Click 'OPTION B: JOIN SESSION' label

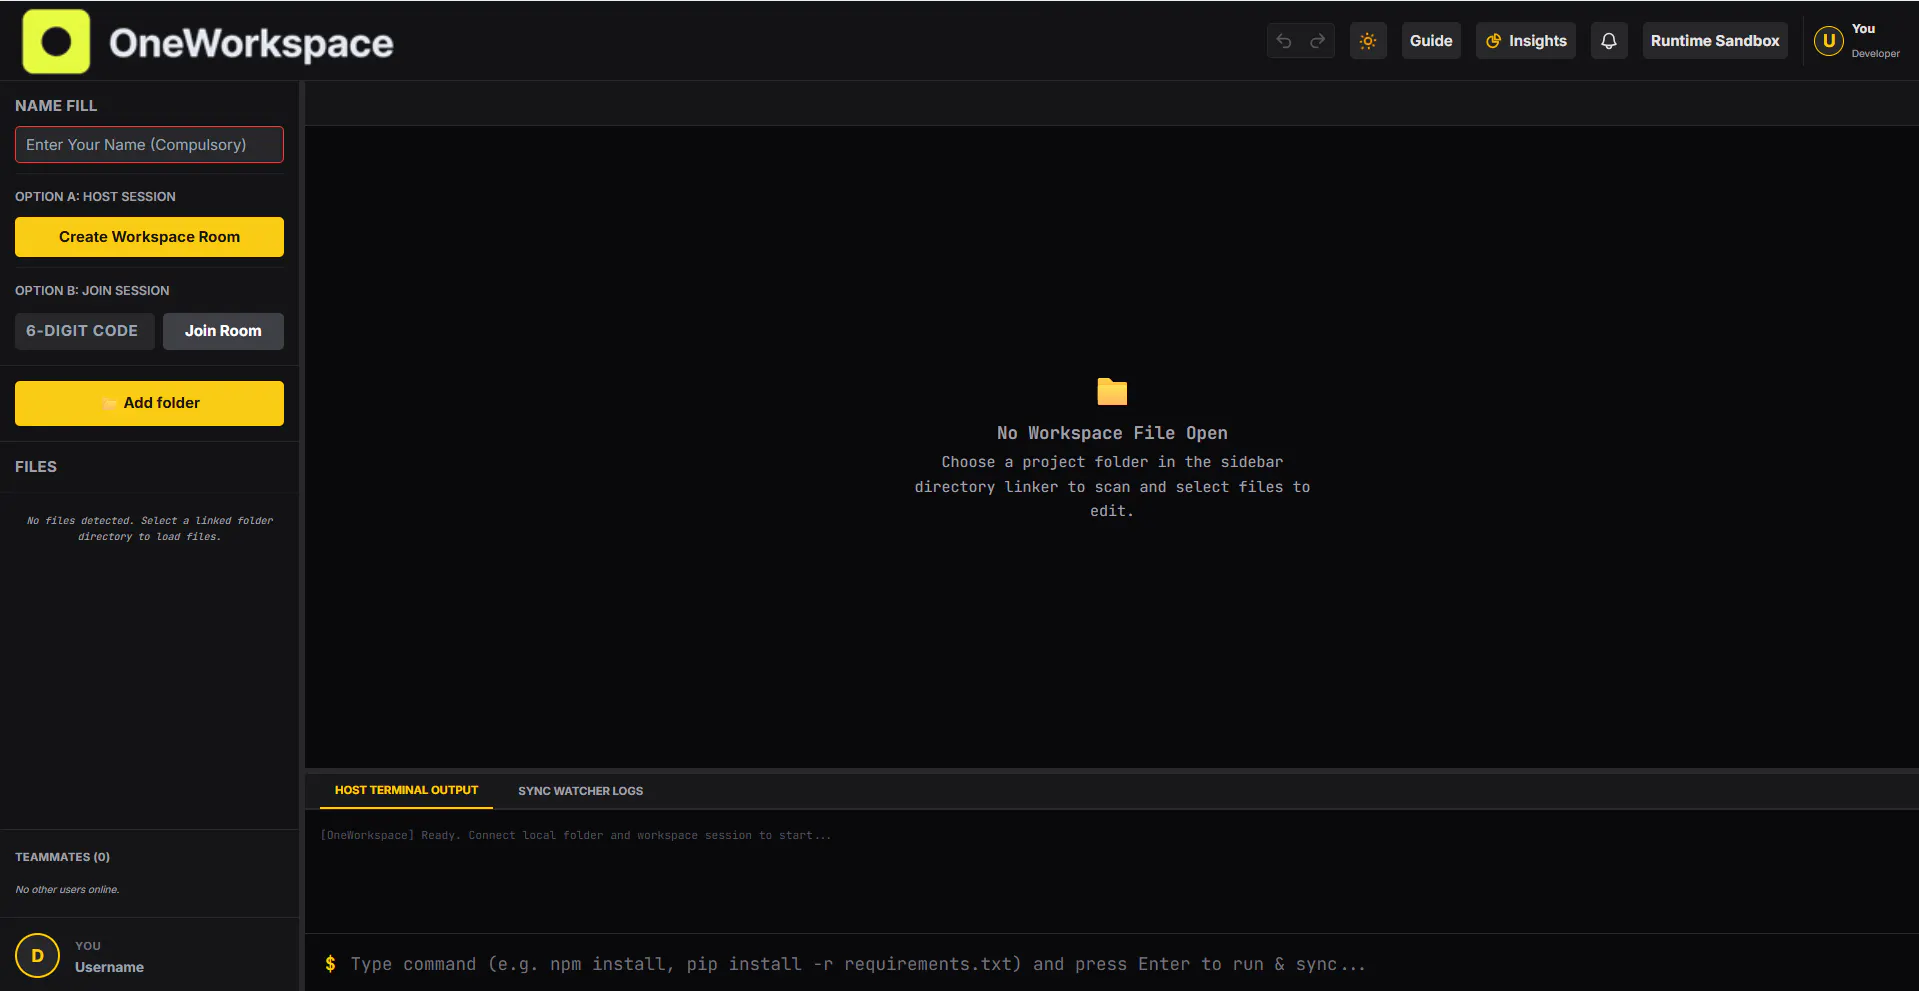(x=92, y=291)
